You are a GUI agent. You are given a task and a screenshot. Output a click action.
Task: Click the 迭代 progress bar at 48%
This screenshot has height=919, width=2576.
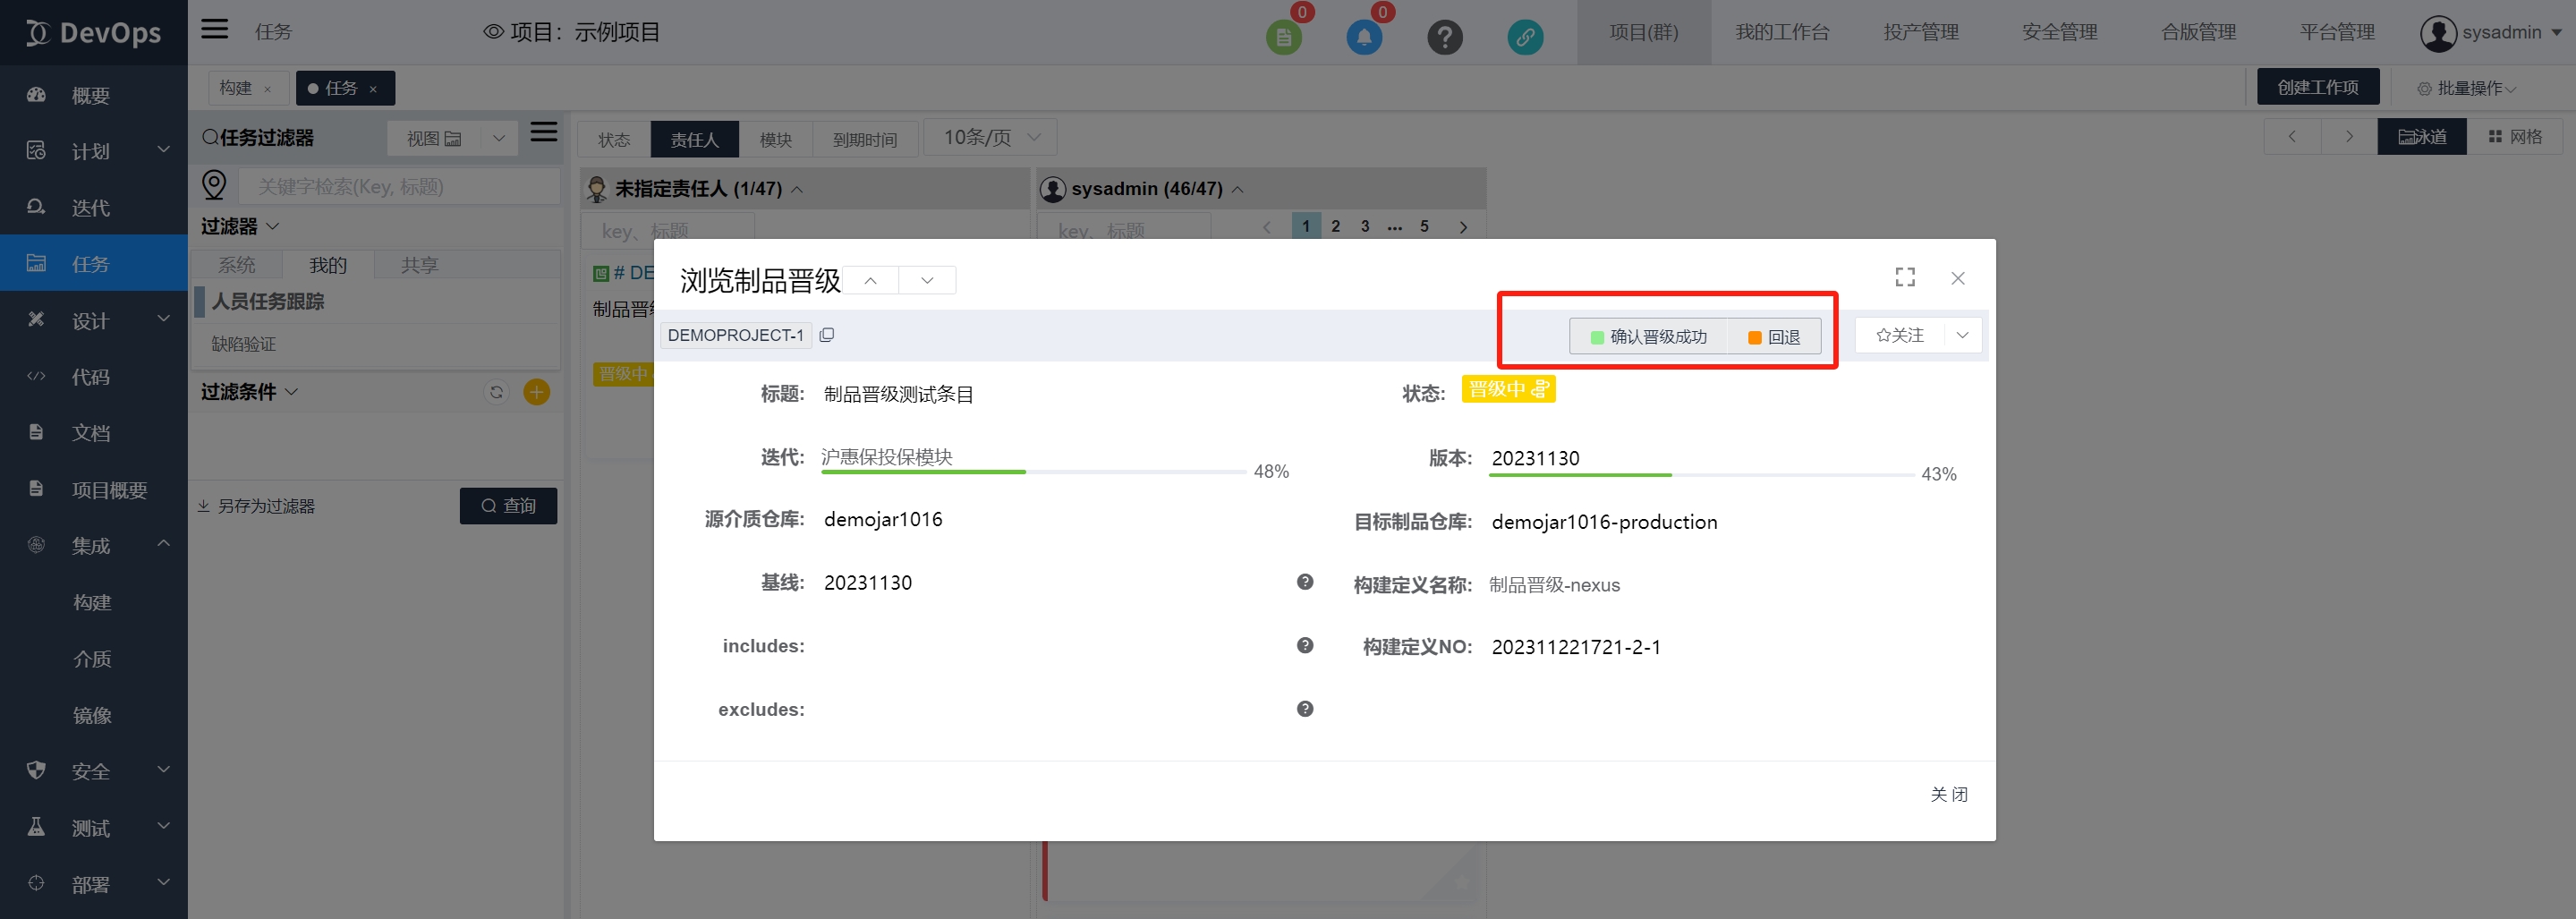[x=1034, y=471]
